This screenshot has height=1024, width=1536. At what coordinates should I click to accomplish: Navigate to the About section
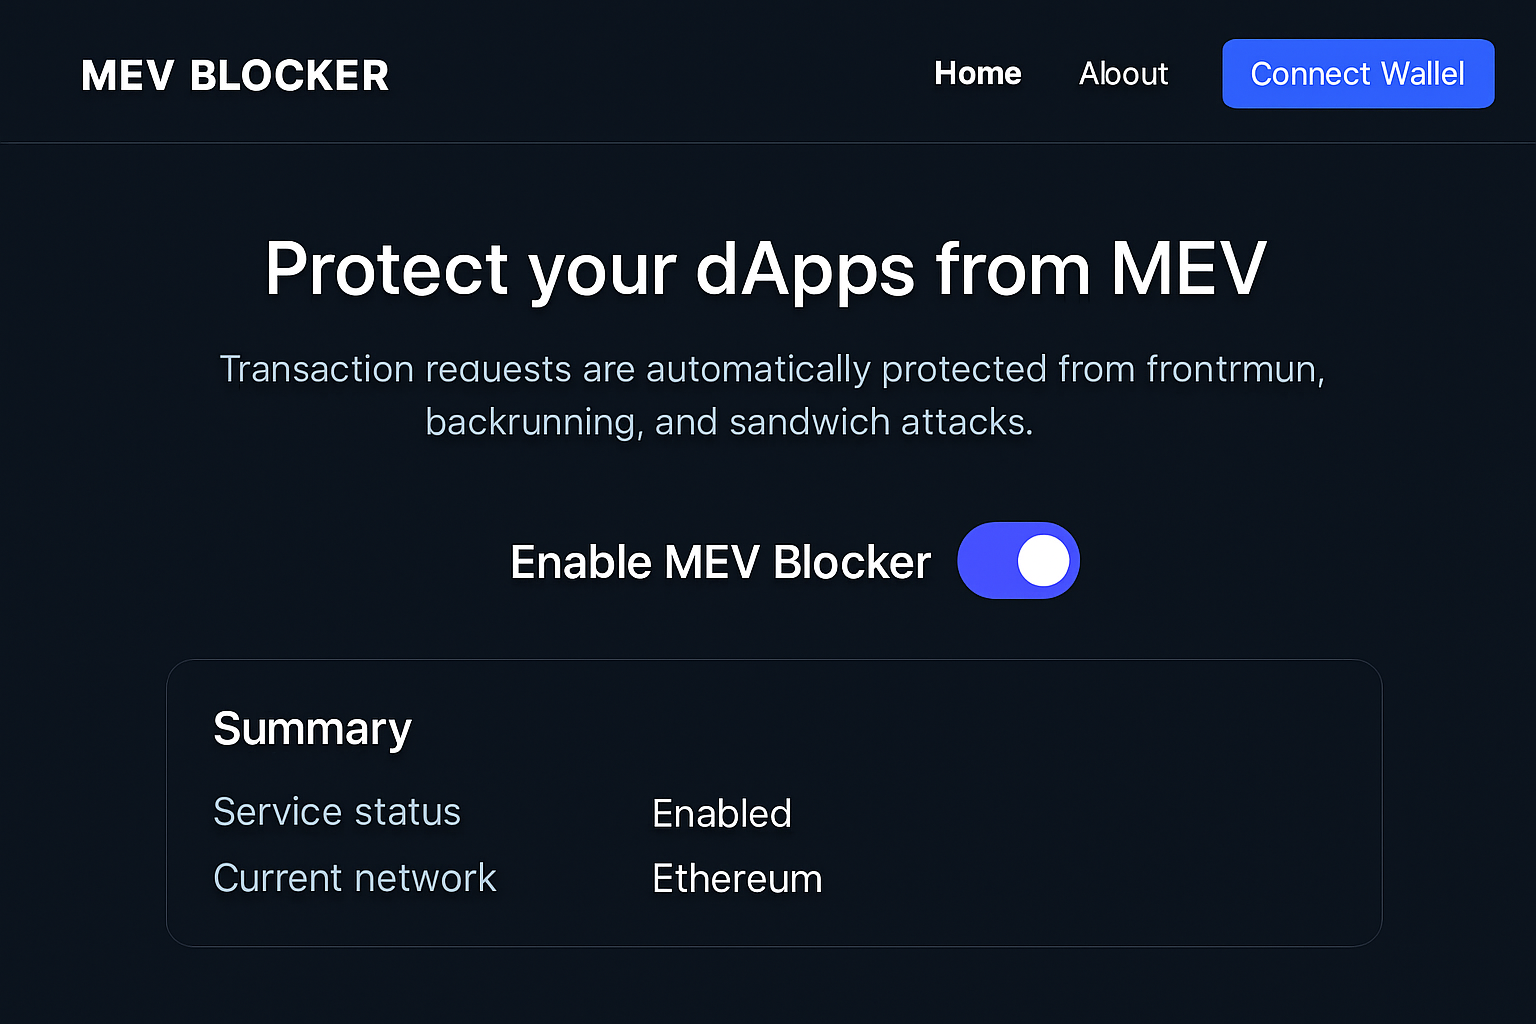point(1123,73)
